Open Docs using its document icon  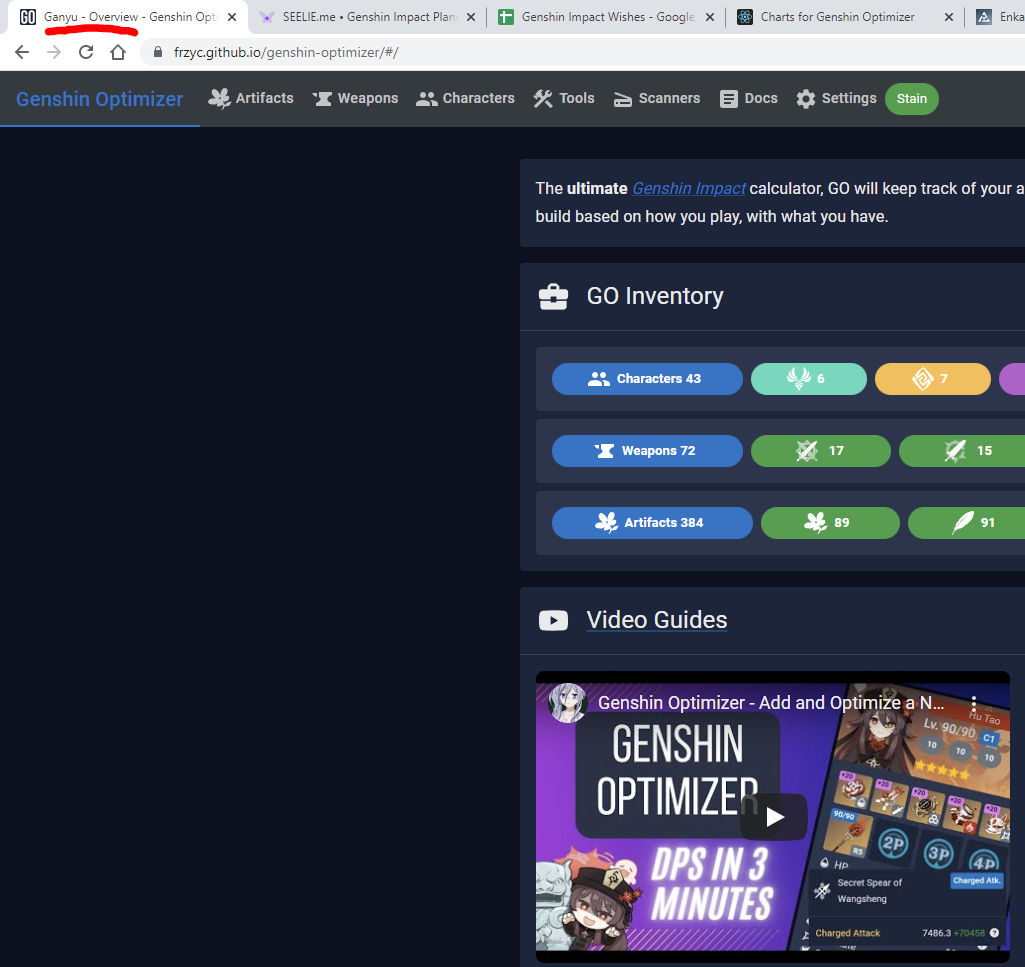727,98
